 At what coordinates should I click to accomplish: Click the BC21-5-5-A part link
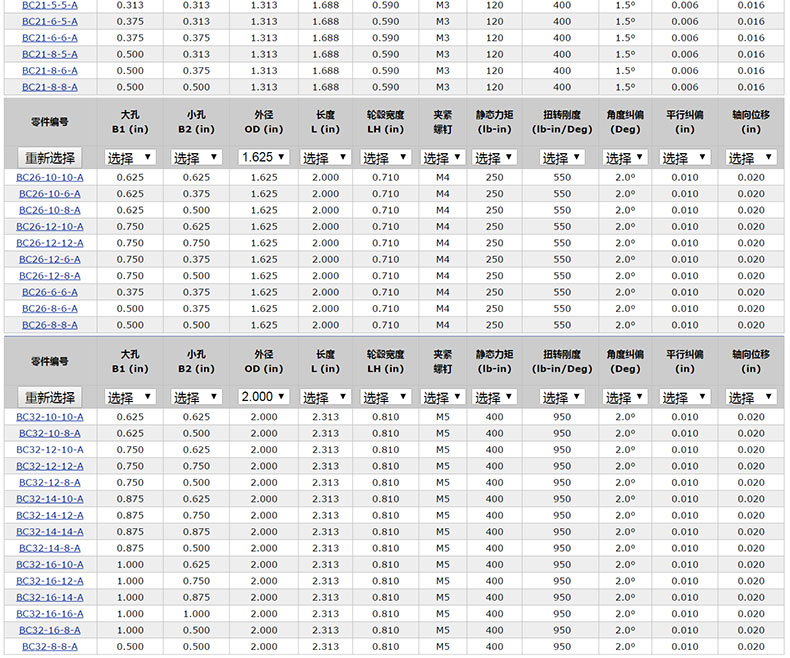(x=50, y=5)
